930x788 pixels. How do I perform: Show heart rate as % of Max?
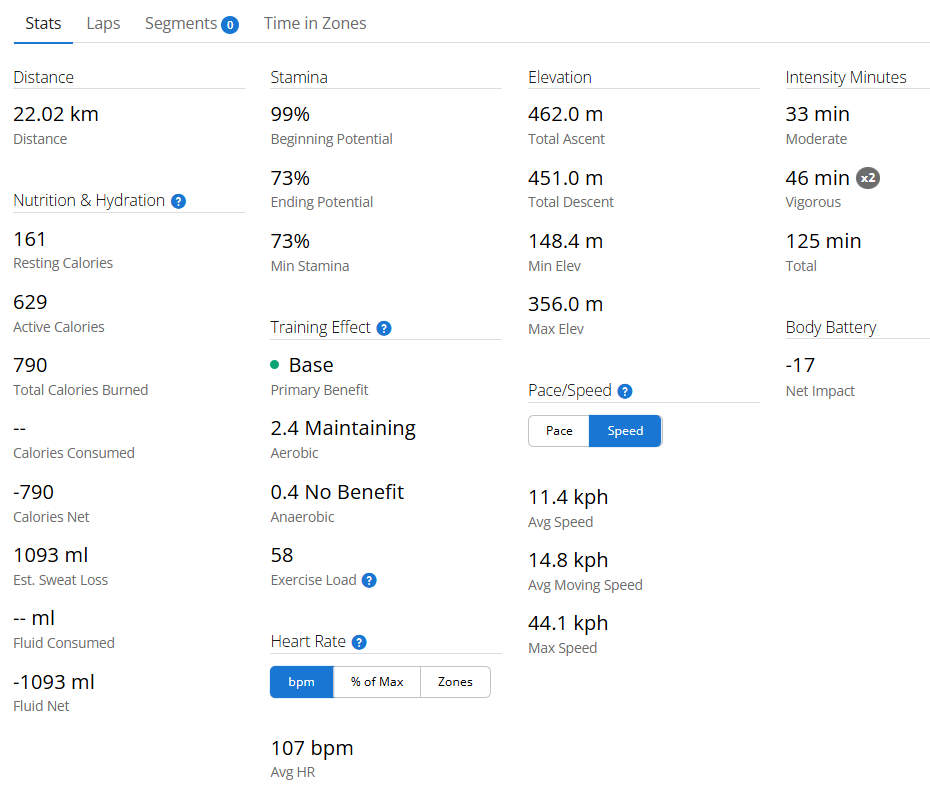[377, 682]
